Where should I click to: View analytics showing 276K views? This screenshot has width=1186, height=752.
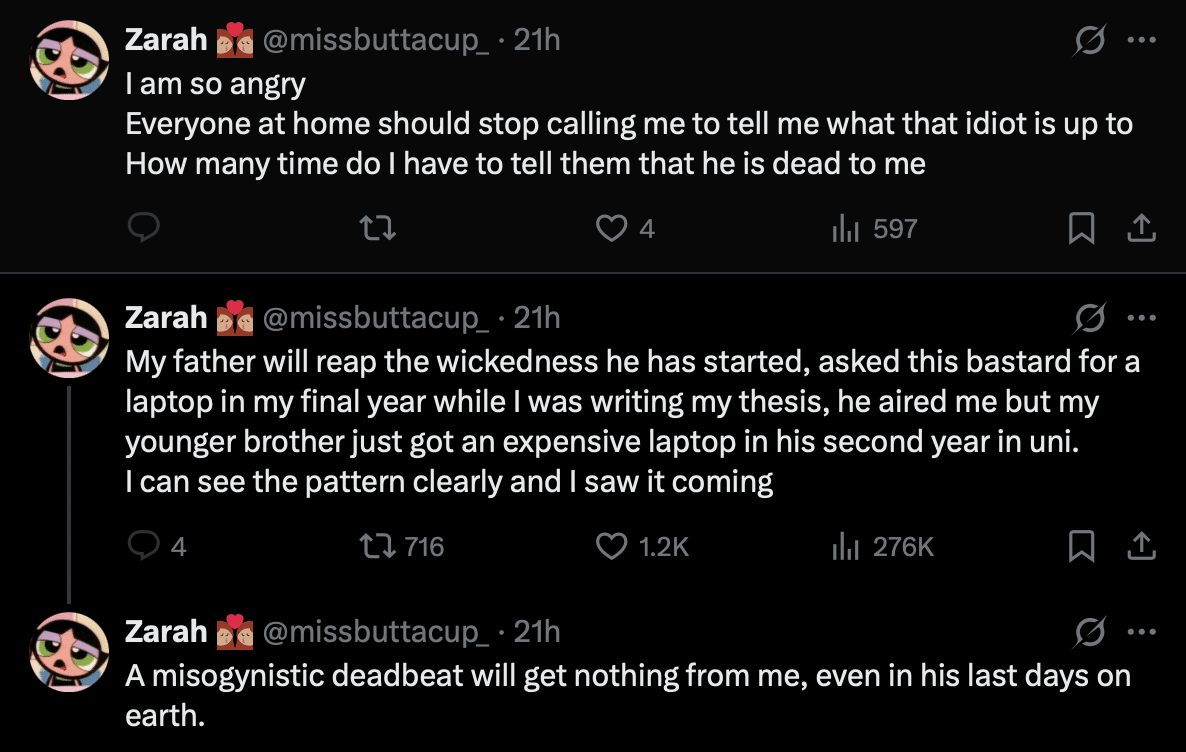point(883,546)
